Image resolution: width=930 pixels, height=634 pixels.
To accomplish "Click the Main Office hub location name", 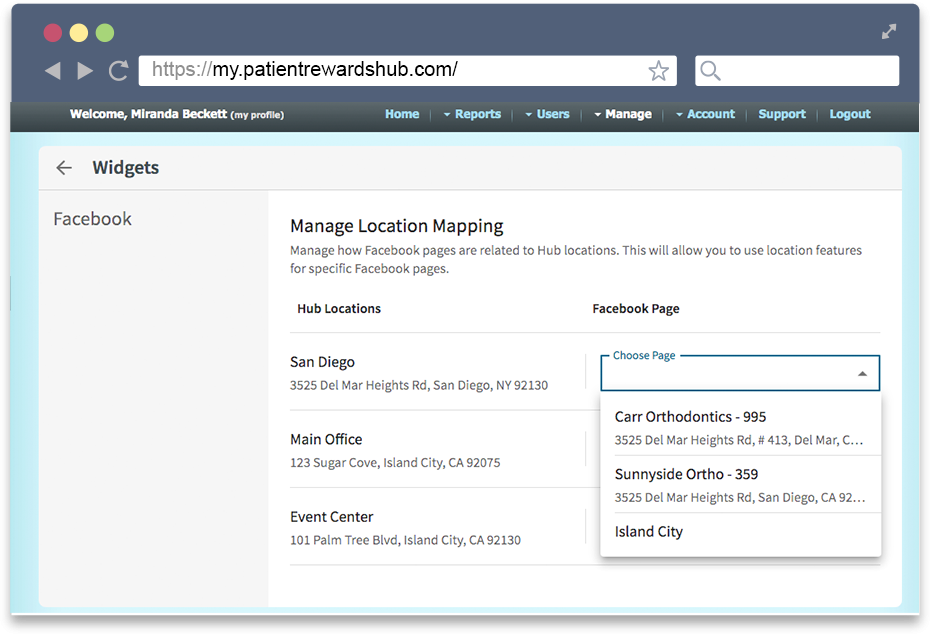I will [x=326, y=439].
